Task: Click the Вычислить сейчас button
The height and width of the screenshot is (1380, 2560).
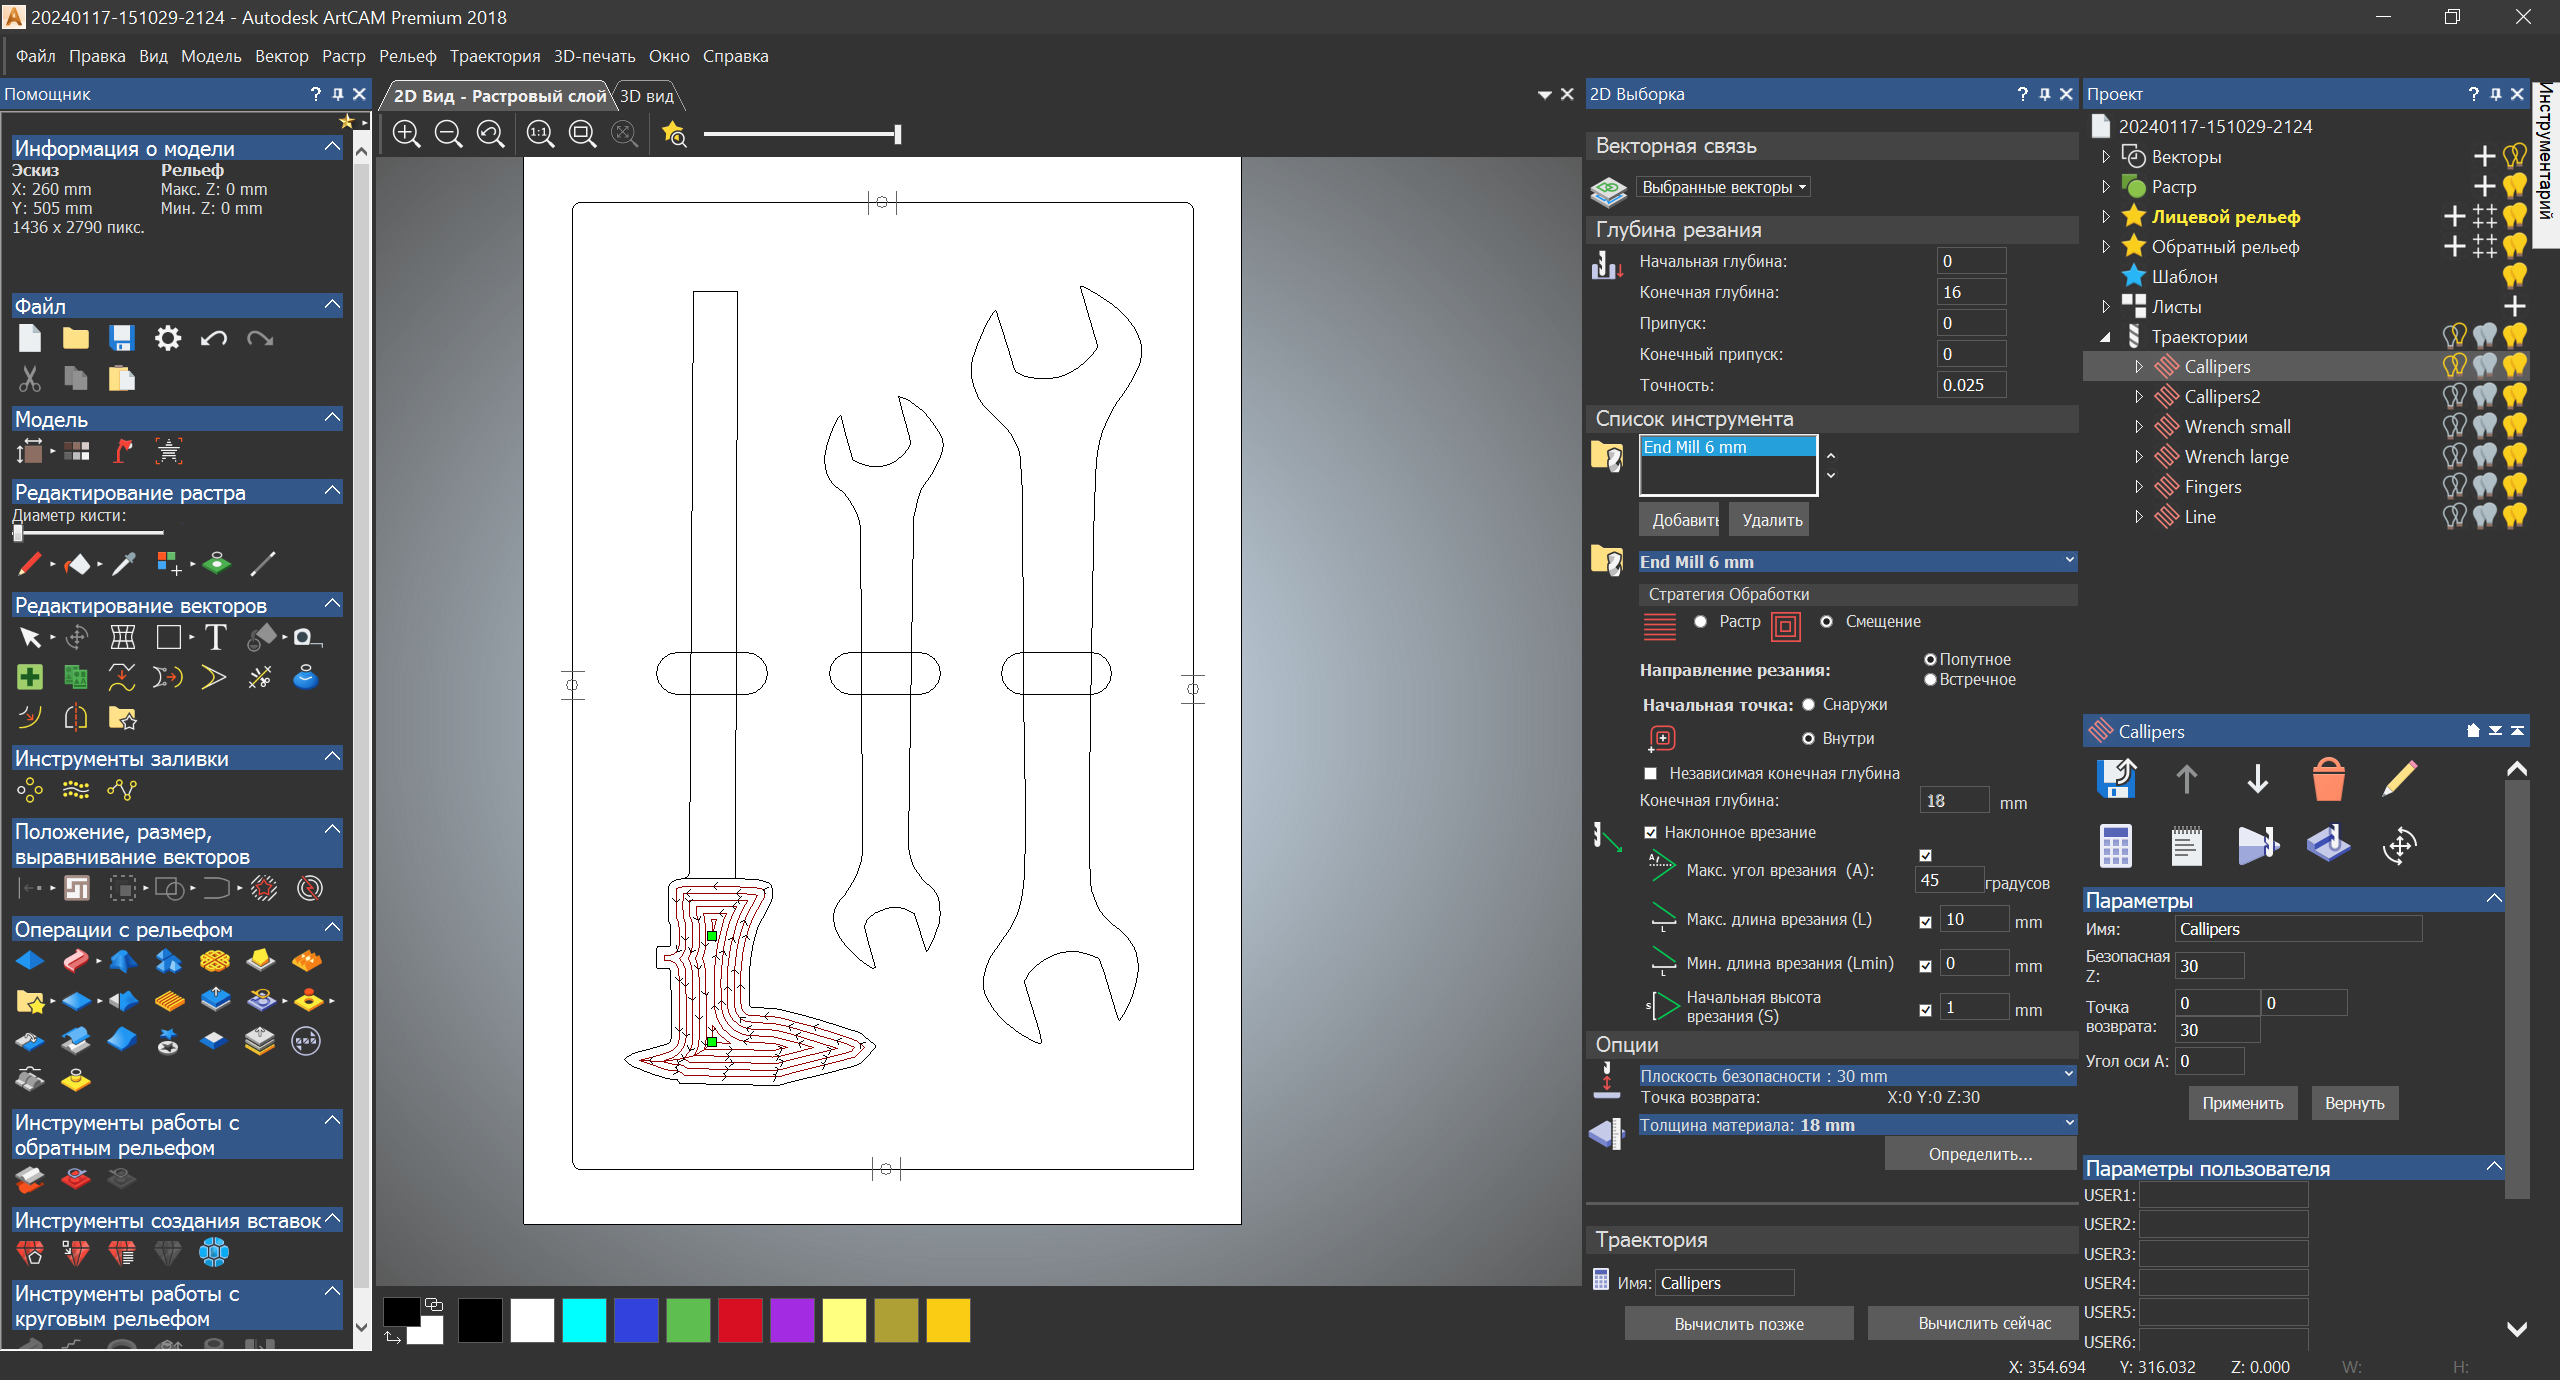Action: [1984, 1323]
